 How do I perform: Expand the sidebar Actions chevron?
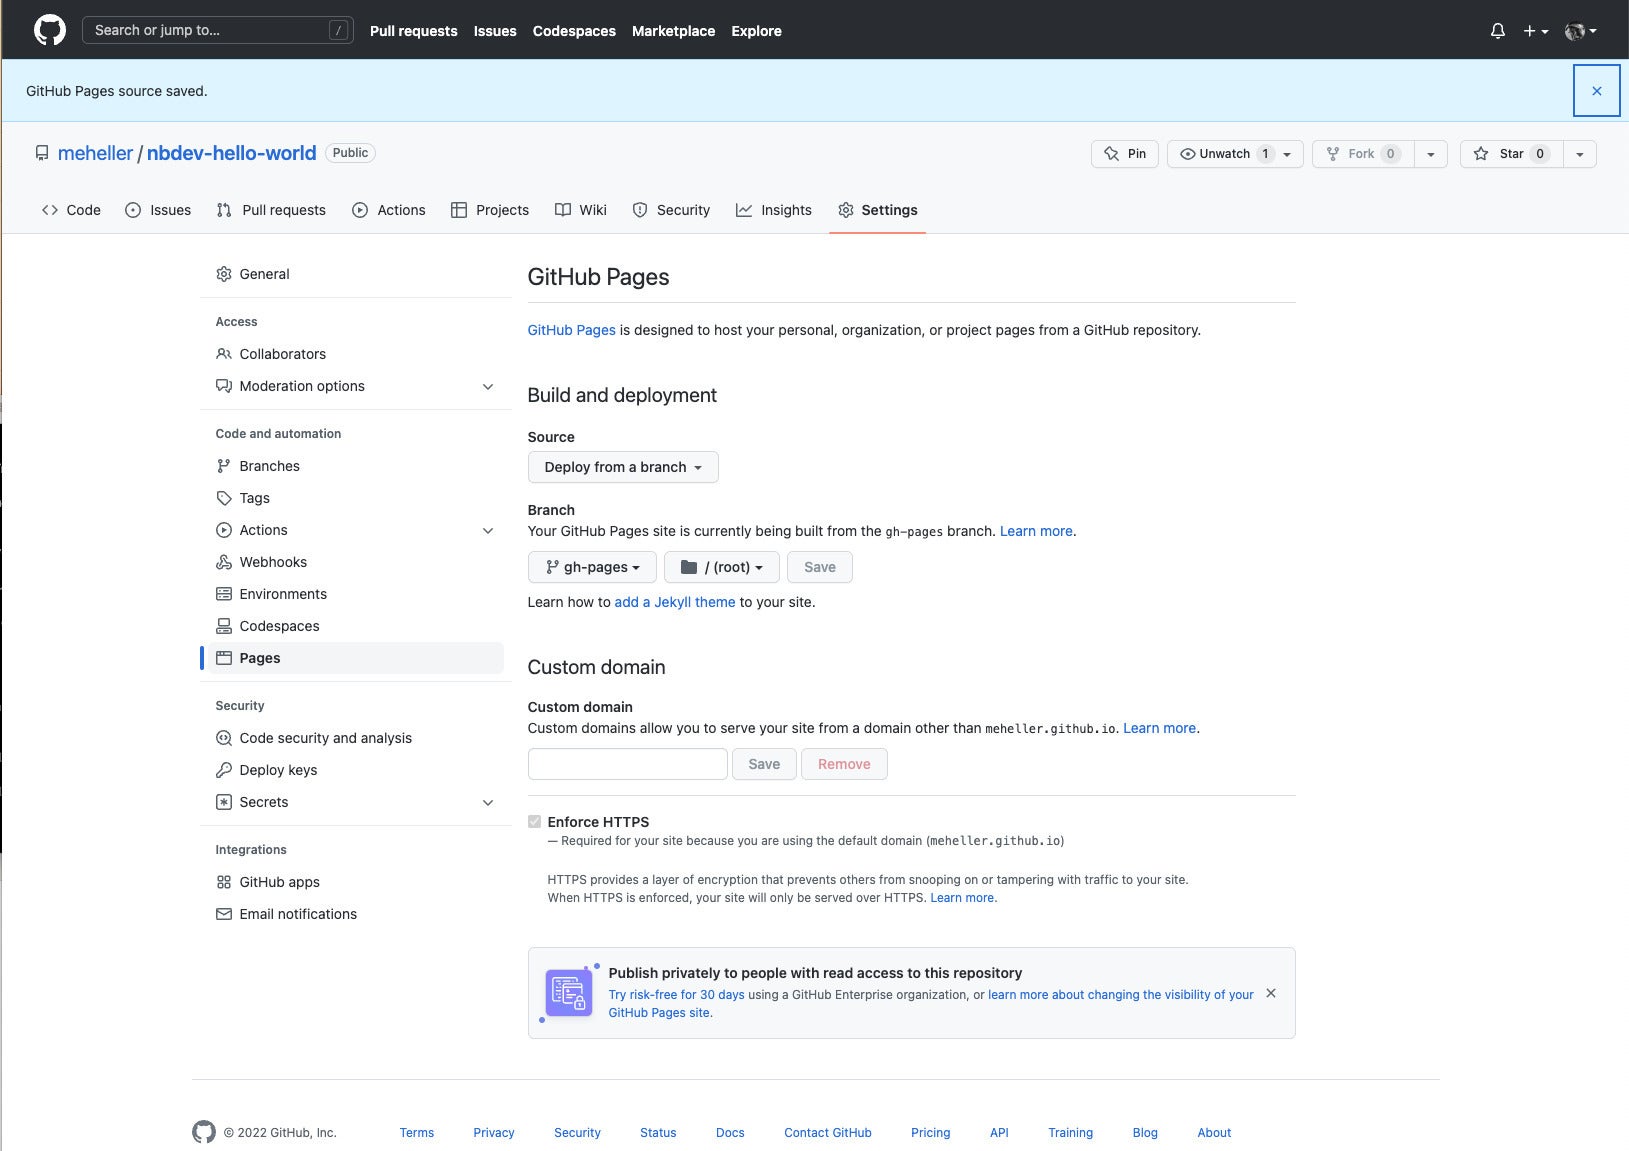click(x=488, y=530)
